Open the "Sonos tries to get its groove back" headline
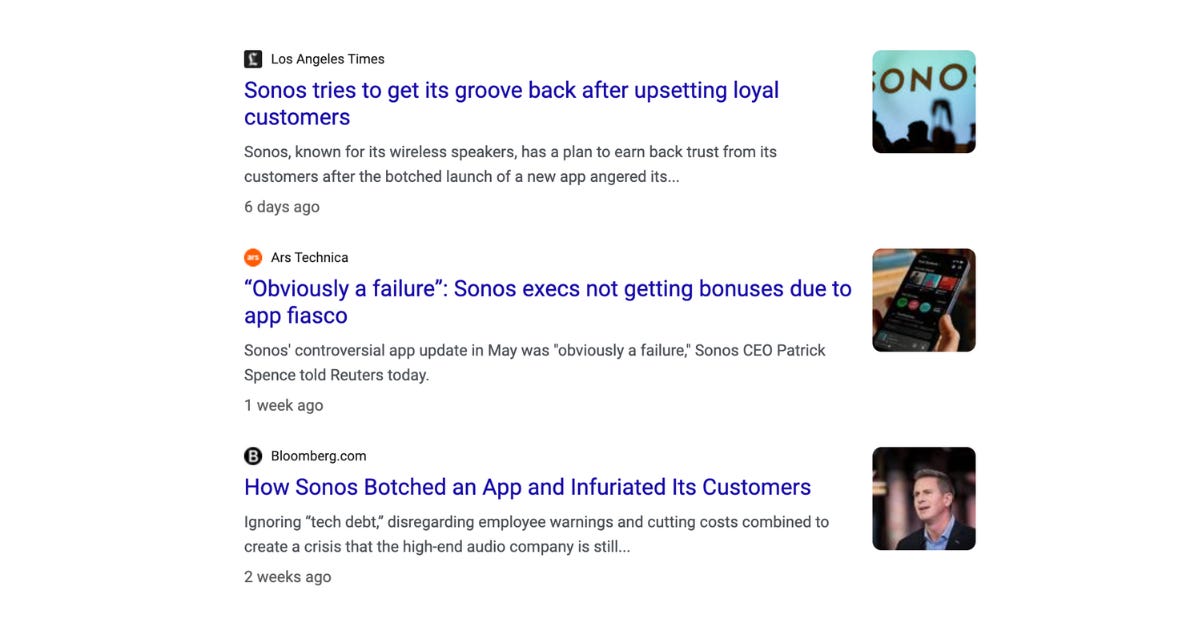This screenshot has width=1200, height=630. point(511,104)
